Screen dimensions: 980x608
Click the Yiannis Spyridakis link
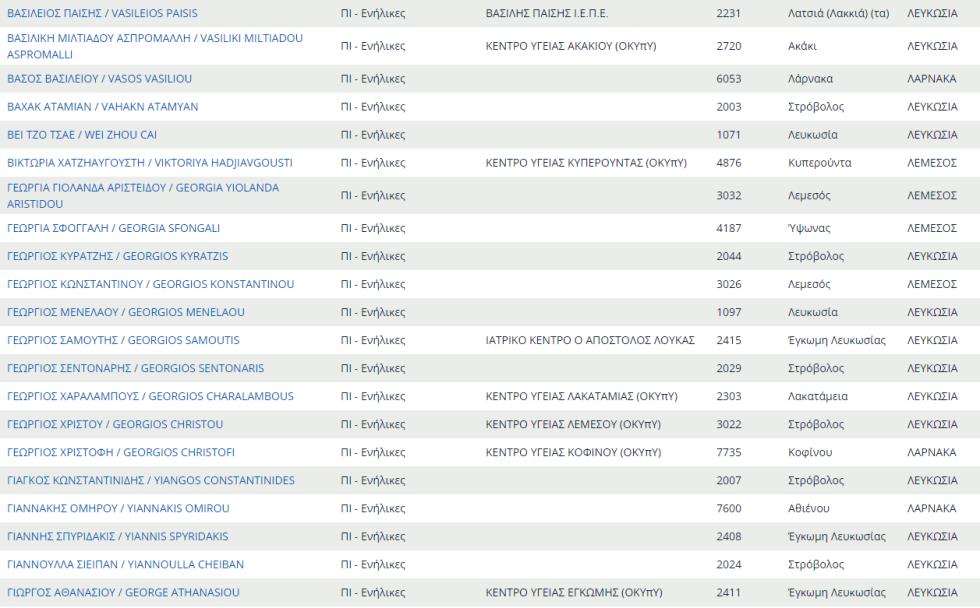(117, 536)
